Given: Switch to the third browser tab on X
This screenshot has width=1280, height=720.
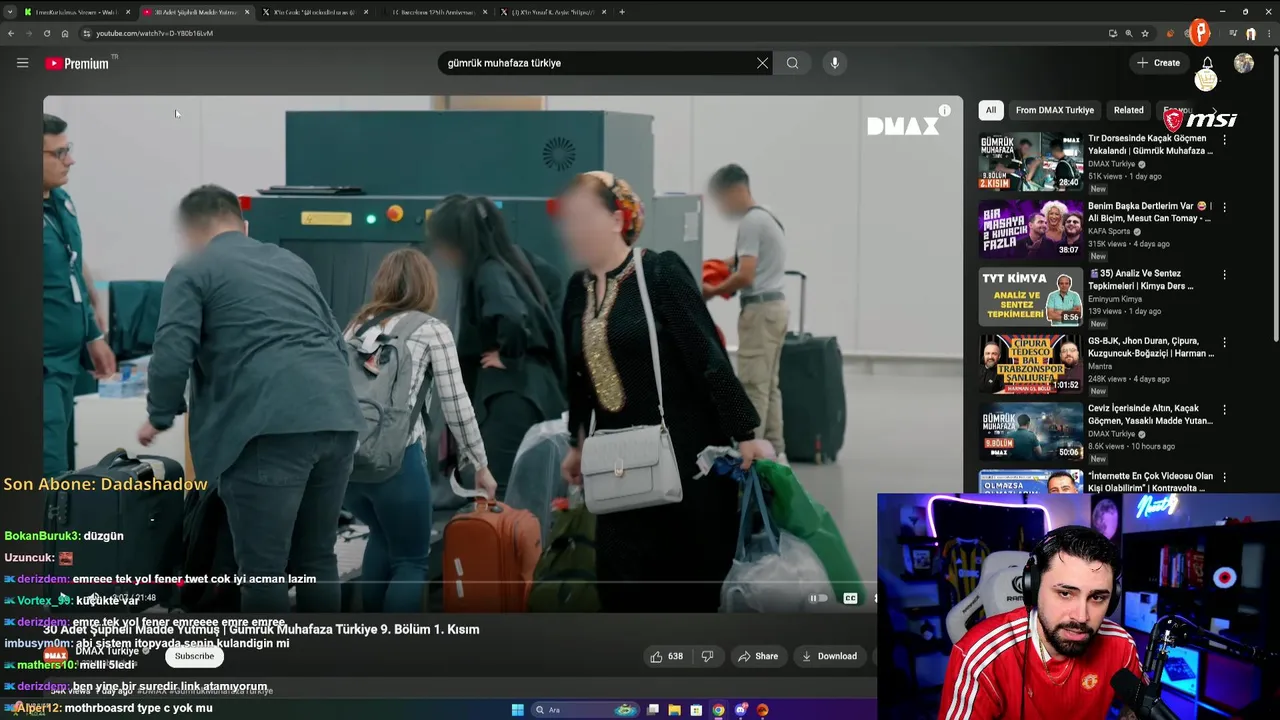Looking at the screenshot, I should [315, 12].
